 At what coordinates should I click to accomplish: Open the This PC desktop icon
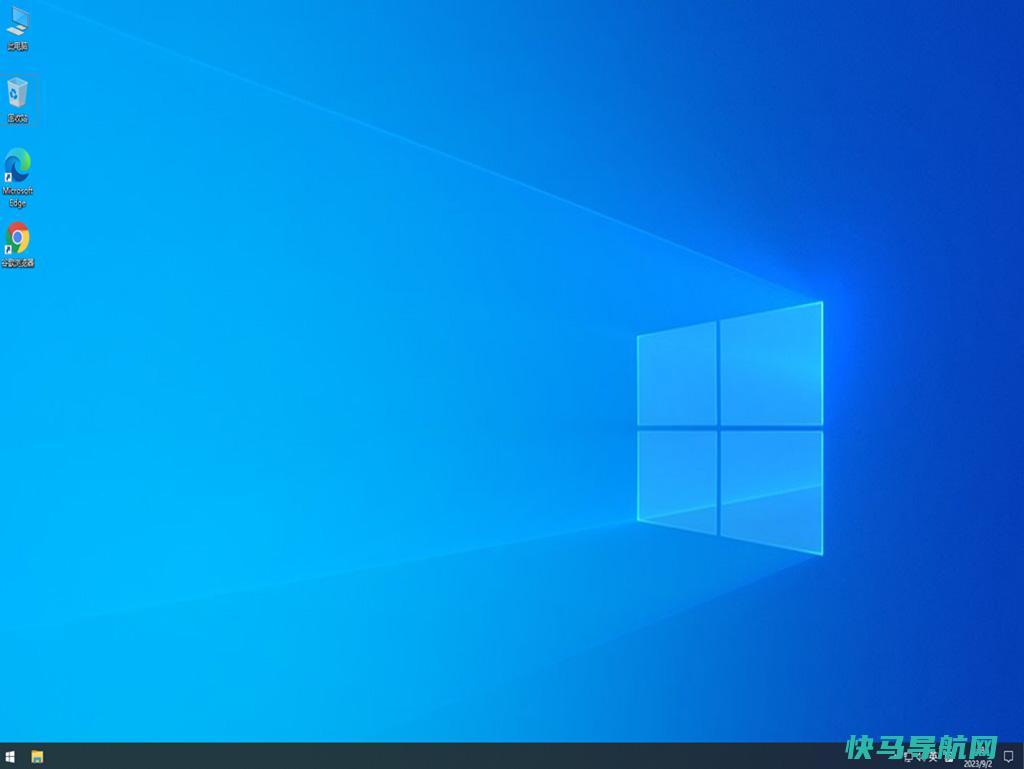coord(18,28)
